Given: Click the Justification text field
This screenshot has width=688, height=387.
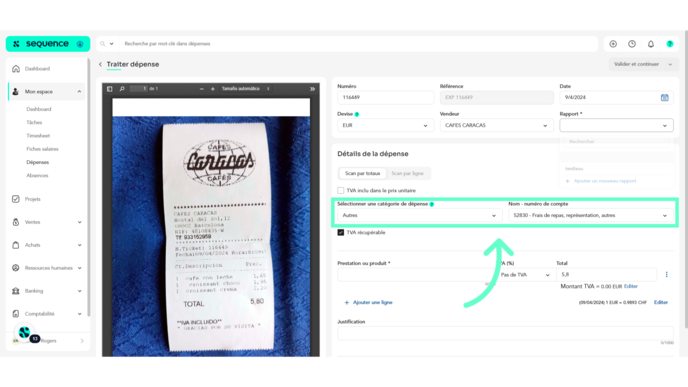Looking at the screenshot, I should [x=505, y=333].
